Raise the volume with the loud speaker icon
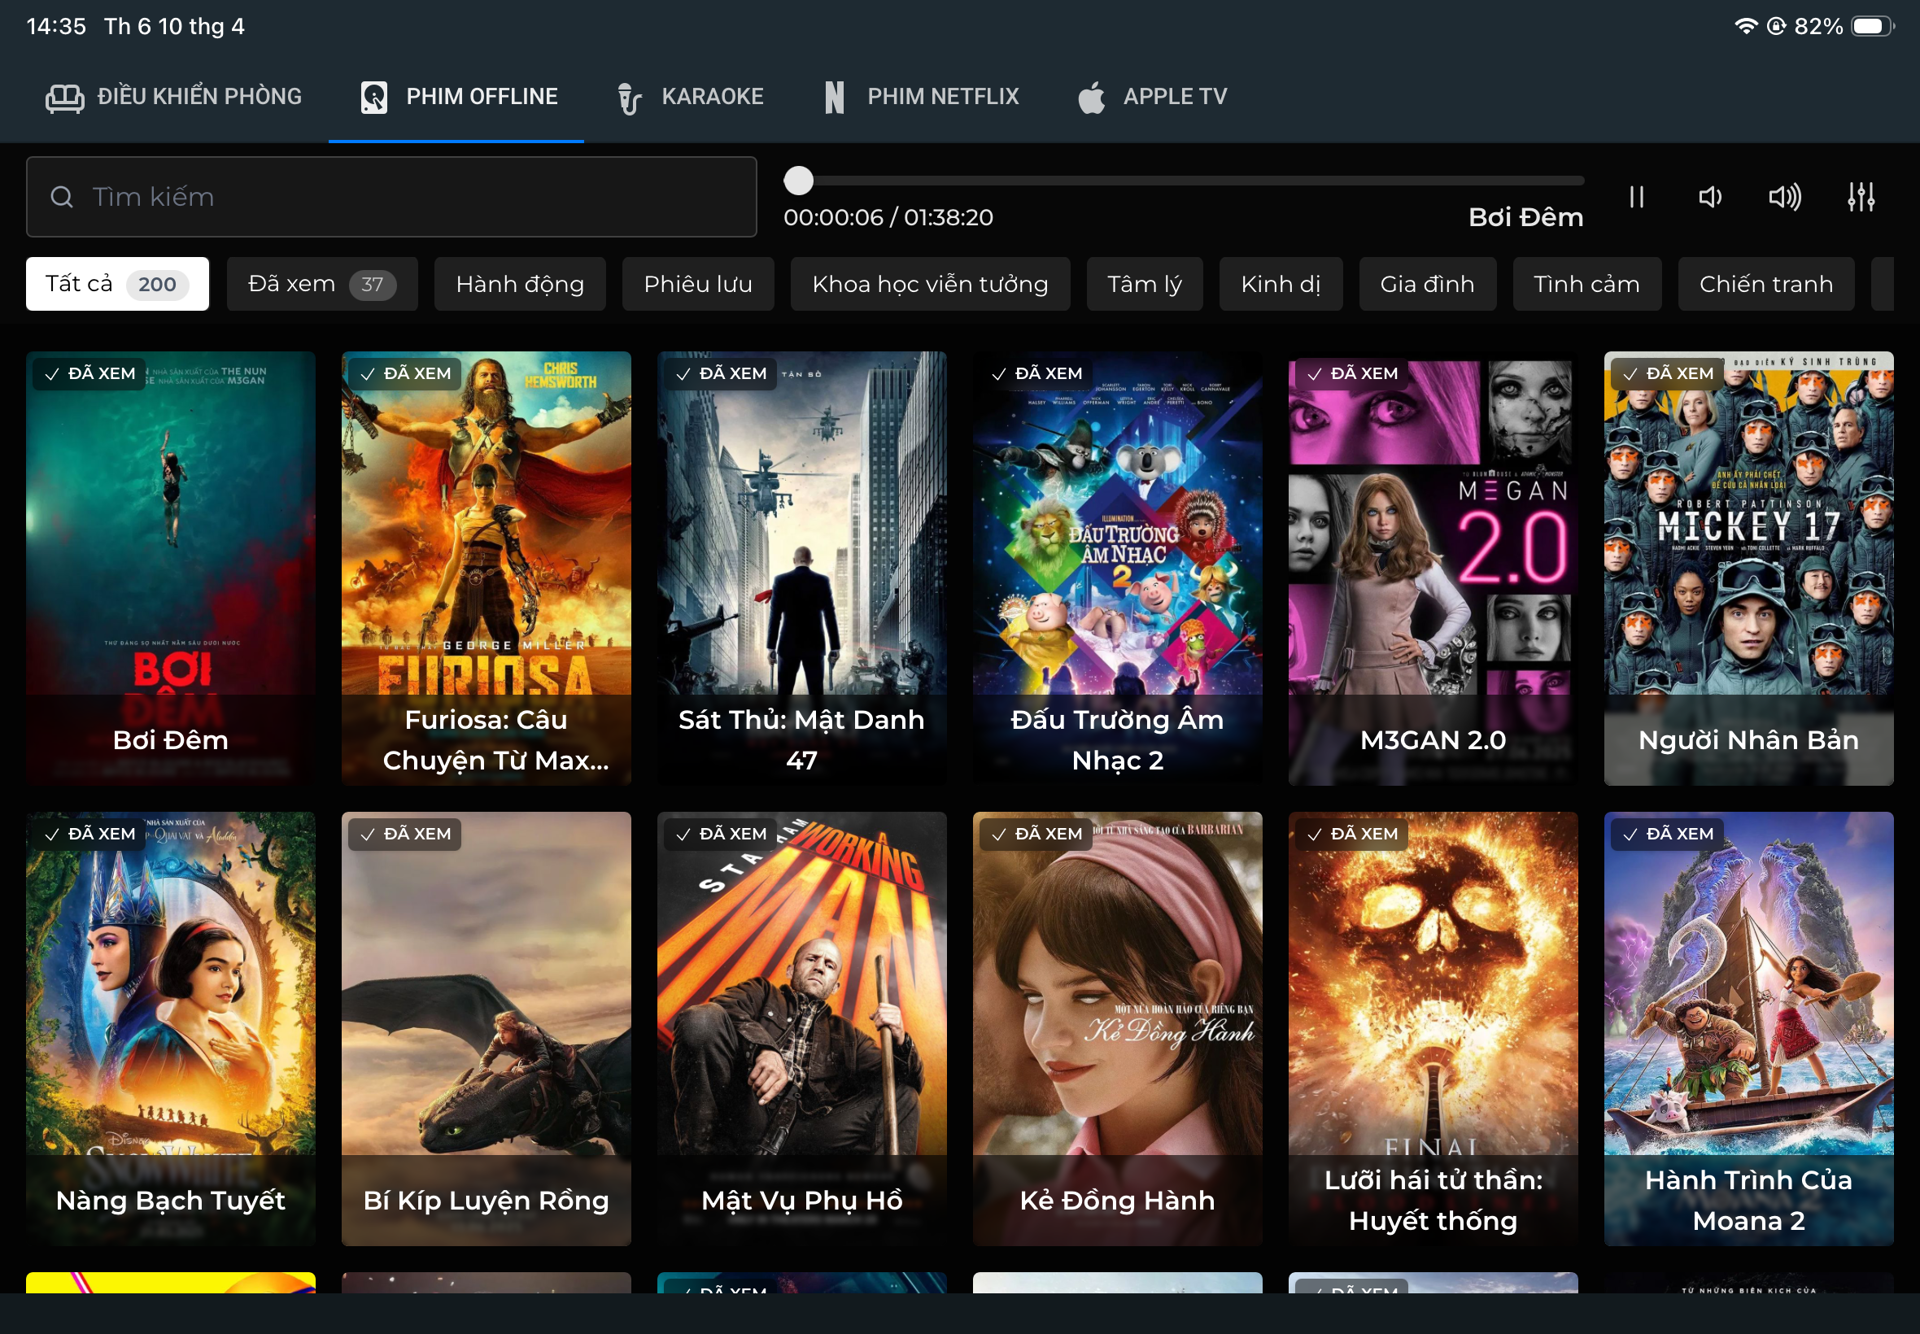Image resolution: width=1920 pixels, height=1334 pixels. coord(1784,197)
